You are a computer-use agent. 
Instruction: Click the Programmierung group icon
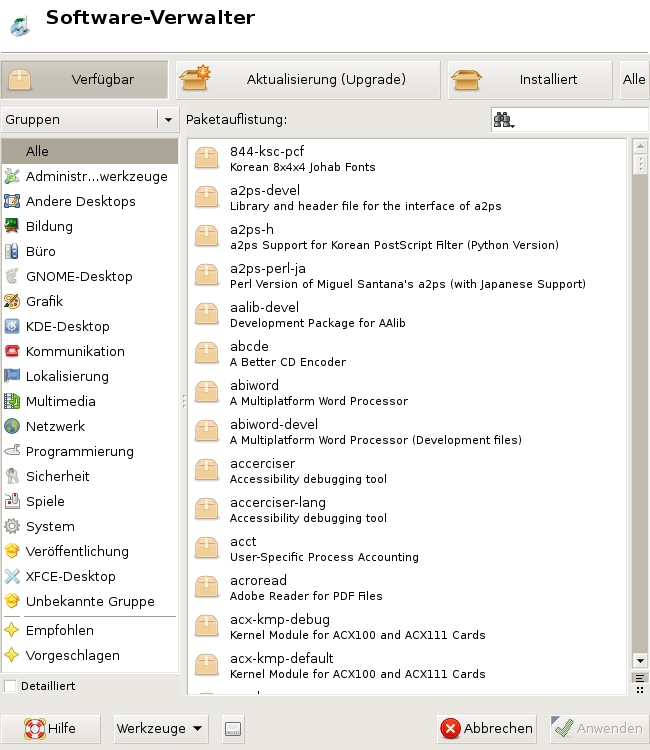(x=12, y=451)
